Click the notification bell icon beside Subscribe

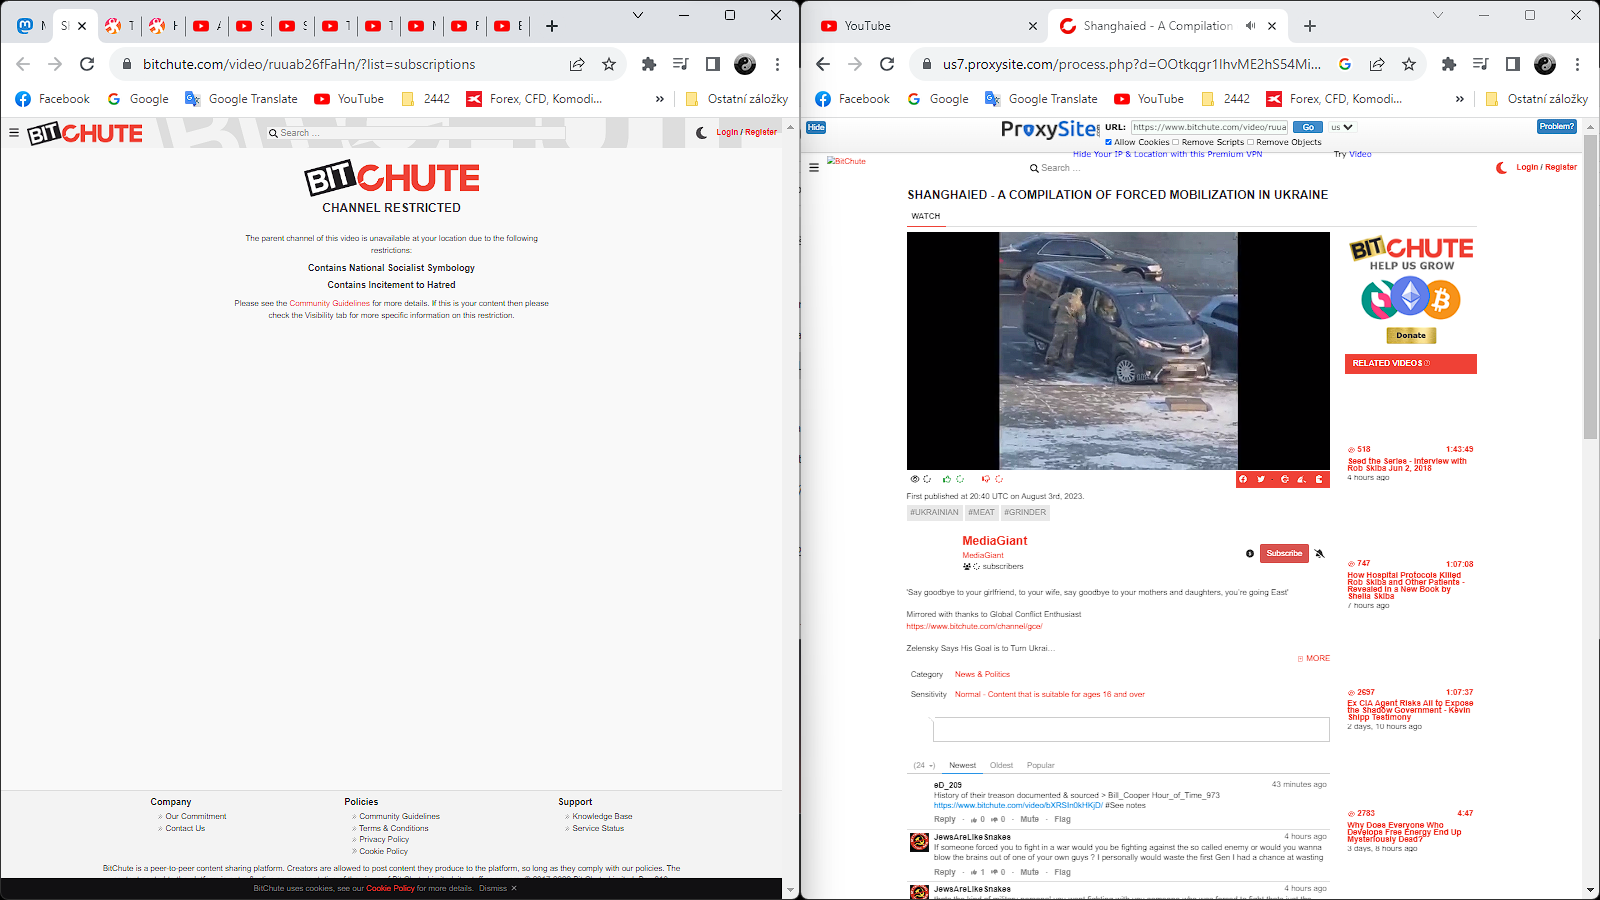(x=1320, y=553)
